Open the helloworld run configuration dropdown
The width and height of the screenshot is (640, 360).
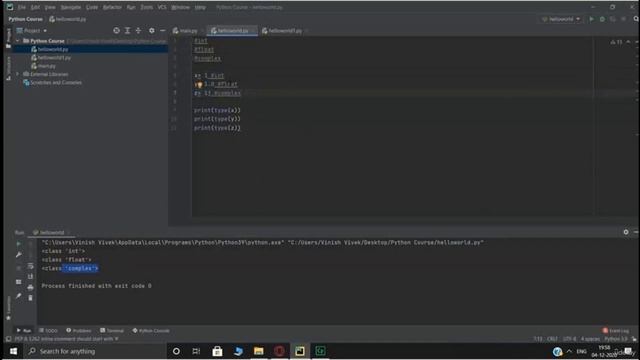pos(561,19)
